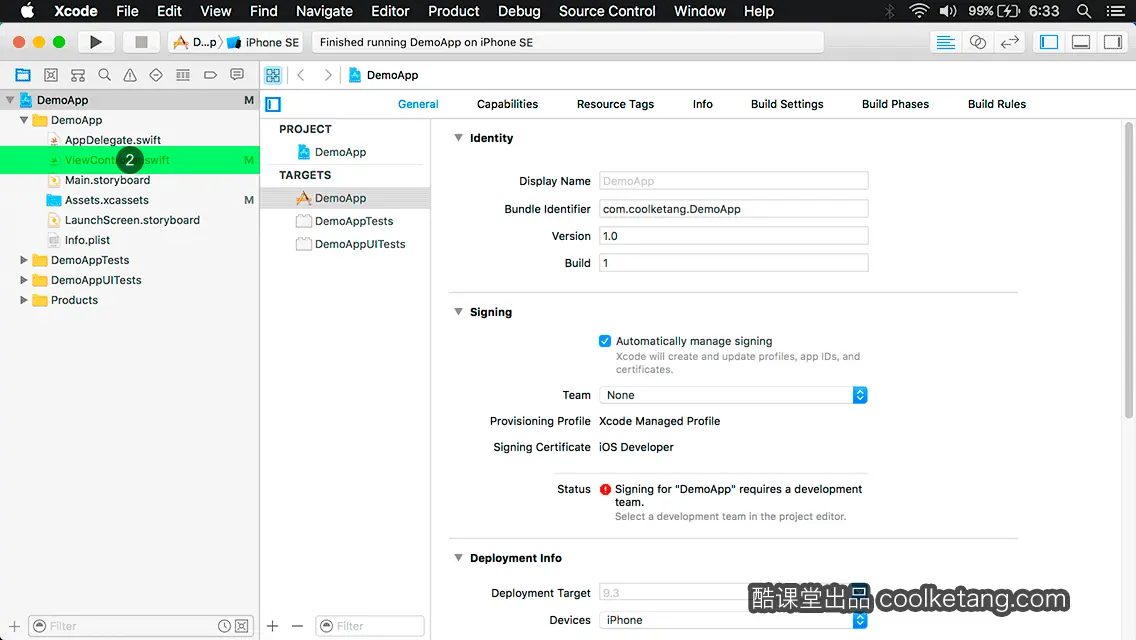
Task: Collapse the Identity section
Action: [459, 138]
